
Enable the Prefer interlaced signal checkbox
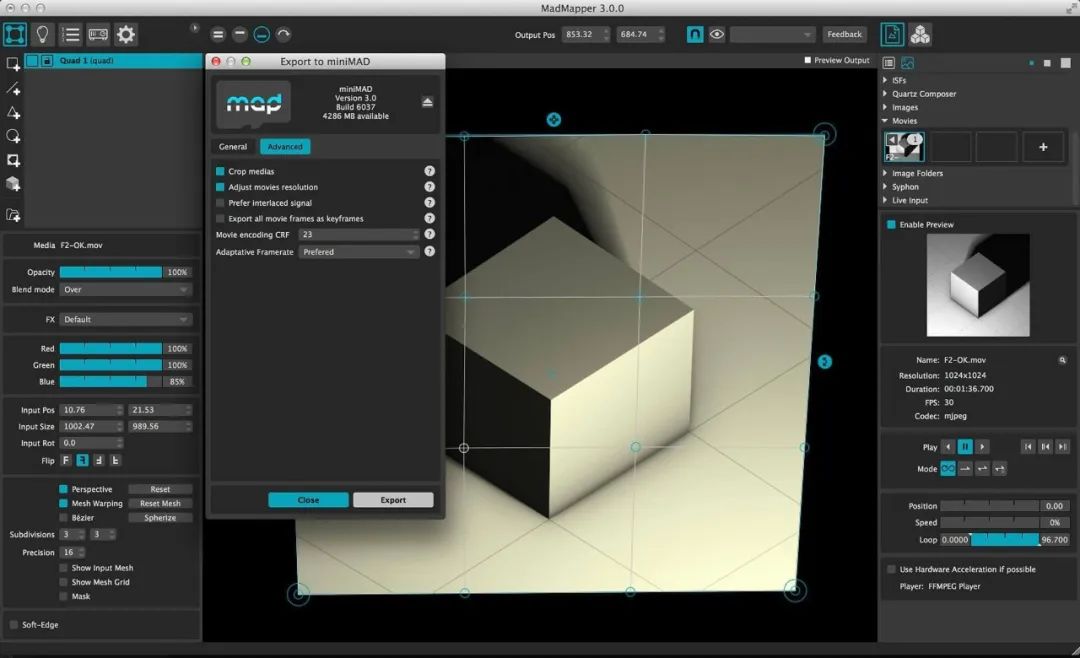click(221, 203)
